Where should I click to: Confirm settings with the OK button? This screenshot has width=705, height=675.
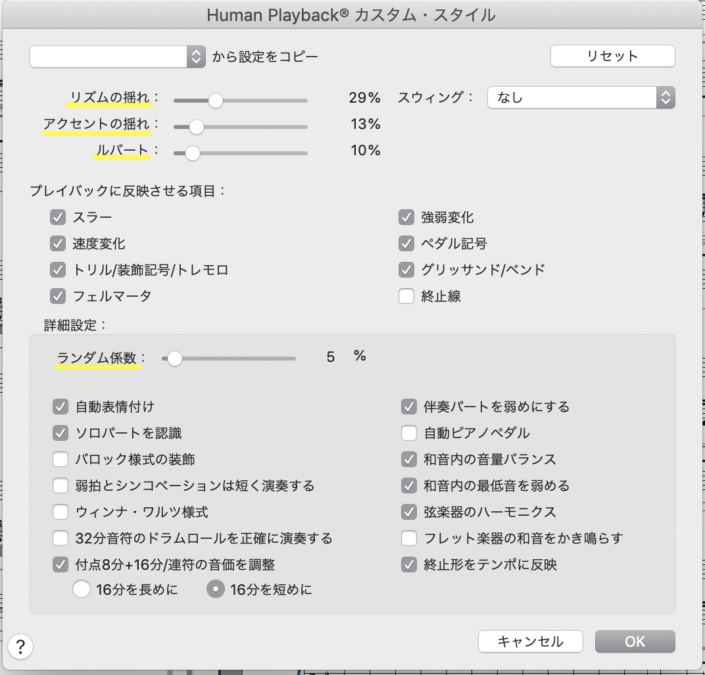pyautogui.click(x=635, y=641)
